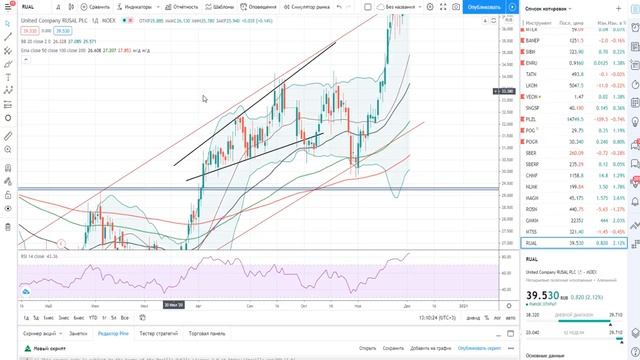The height and width of the screenshot is (360, 640).
Task: Select the cursor crosshair tool
Action: coord(8,24)
